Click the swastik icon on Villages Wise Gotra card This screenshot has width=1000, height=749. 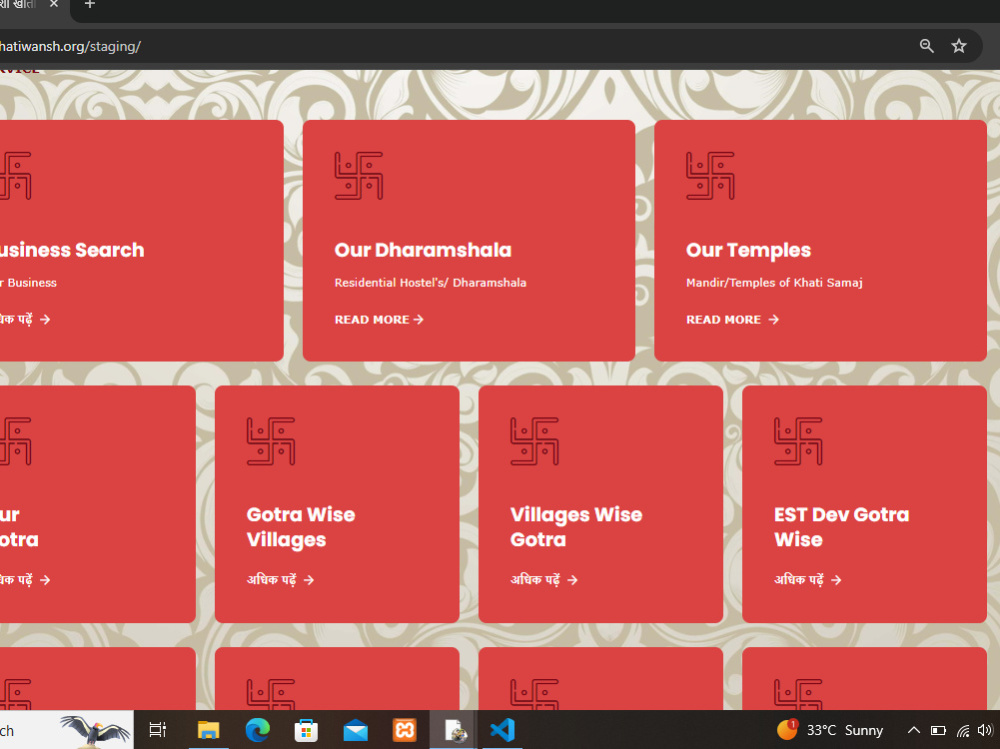tap(534, 441)
